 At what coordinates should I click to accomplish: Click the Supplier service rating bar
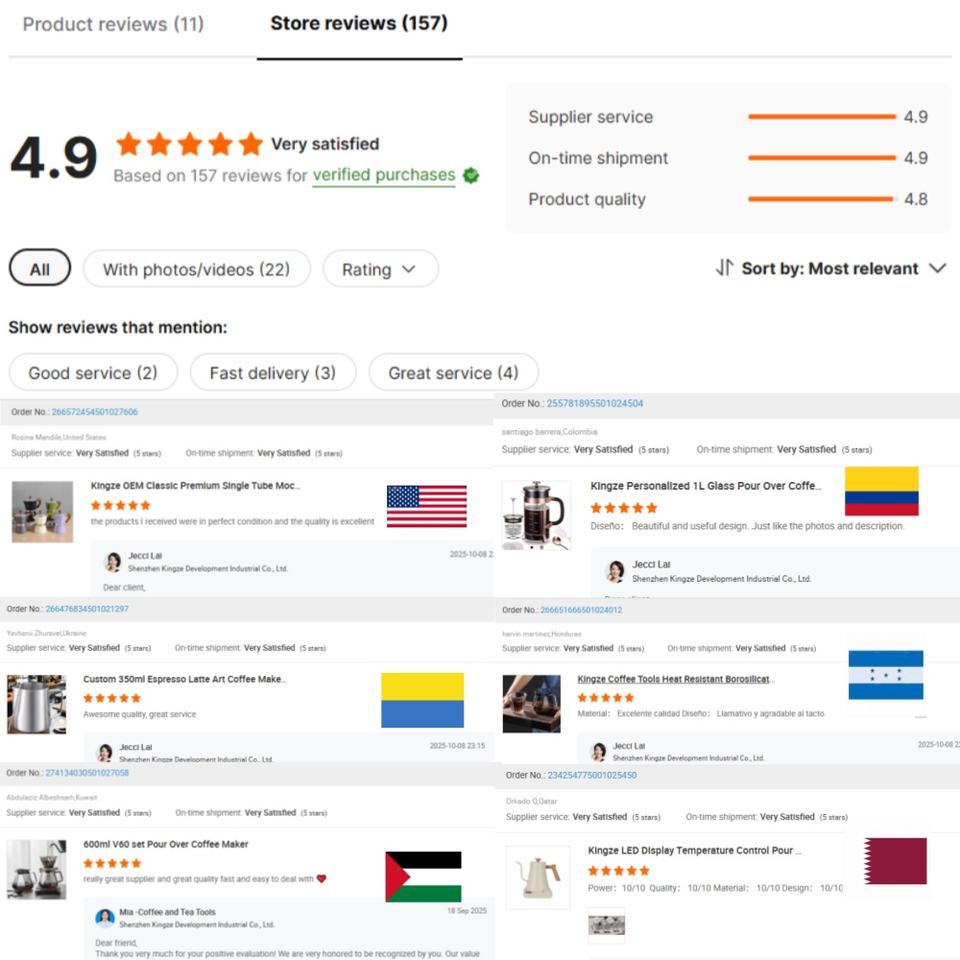[822, 117]
